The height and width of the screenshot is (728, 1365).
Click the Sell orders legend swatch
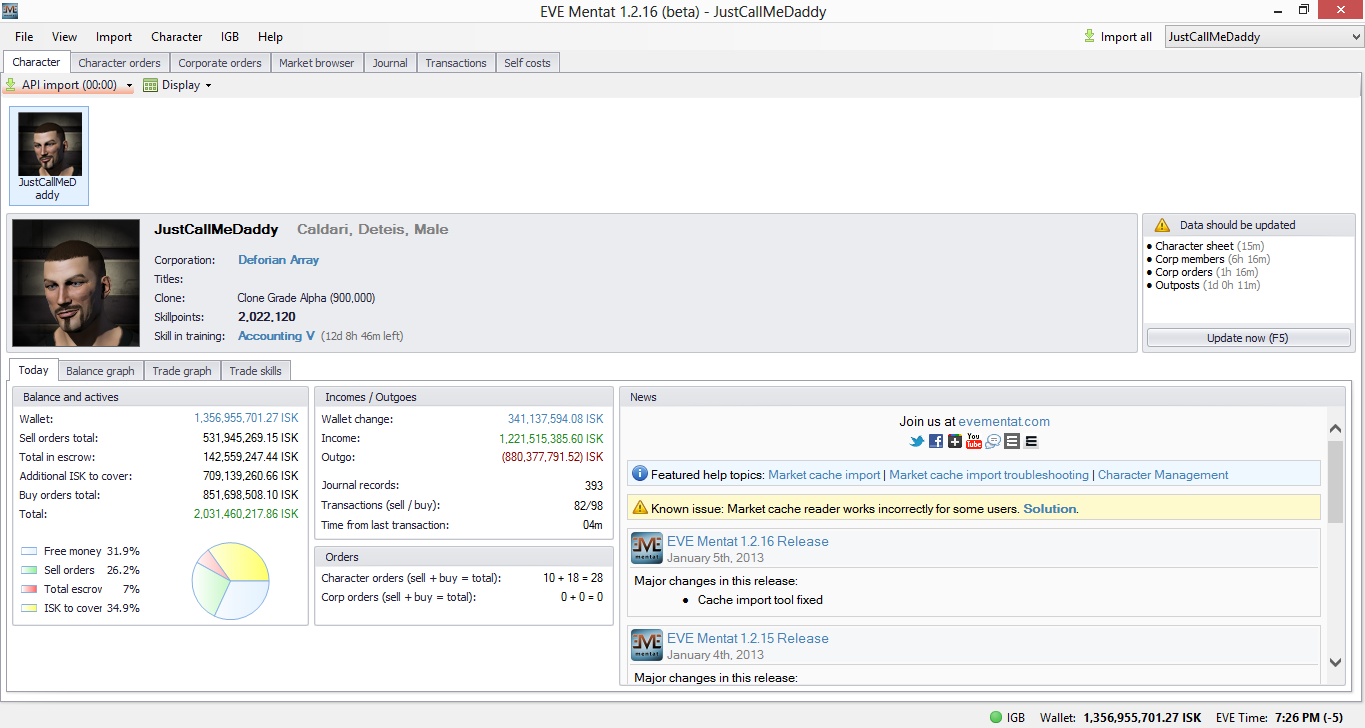click(x=28, y=570)
